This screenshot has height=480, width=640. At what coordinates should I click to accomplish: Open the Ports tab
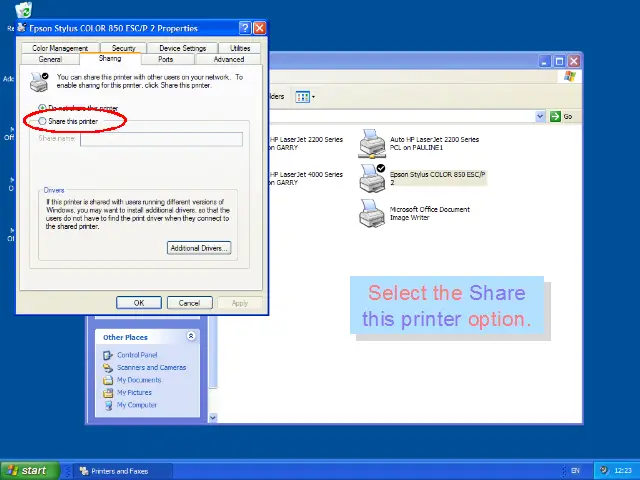coord(165,59)
